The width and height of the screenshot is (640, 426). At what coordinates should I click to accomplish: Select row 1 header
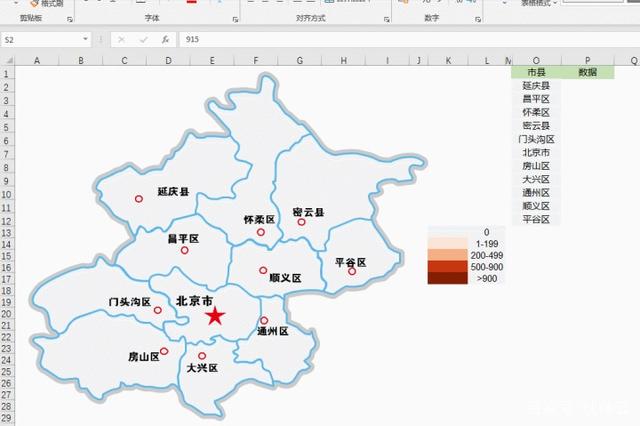coord(7,74)
